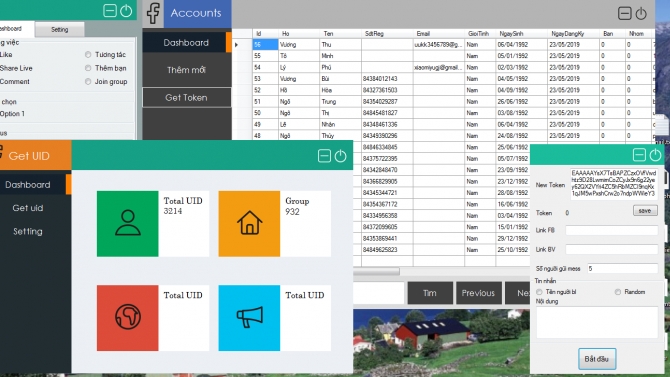
Task: Minimize the Accounts window
Action: (625, 14)
